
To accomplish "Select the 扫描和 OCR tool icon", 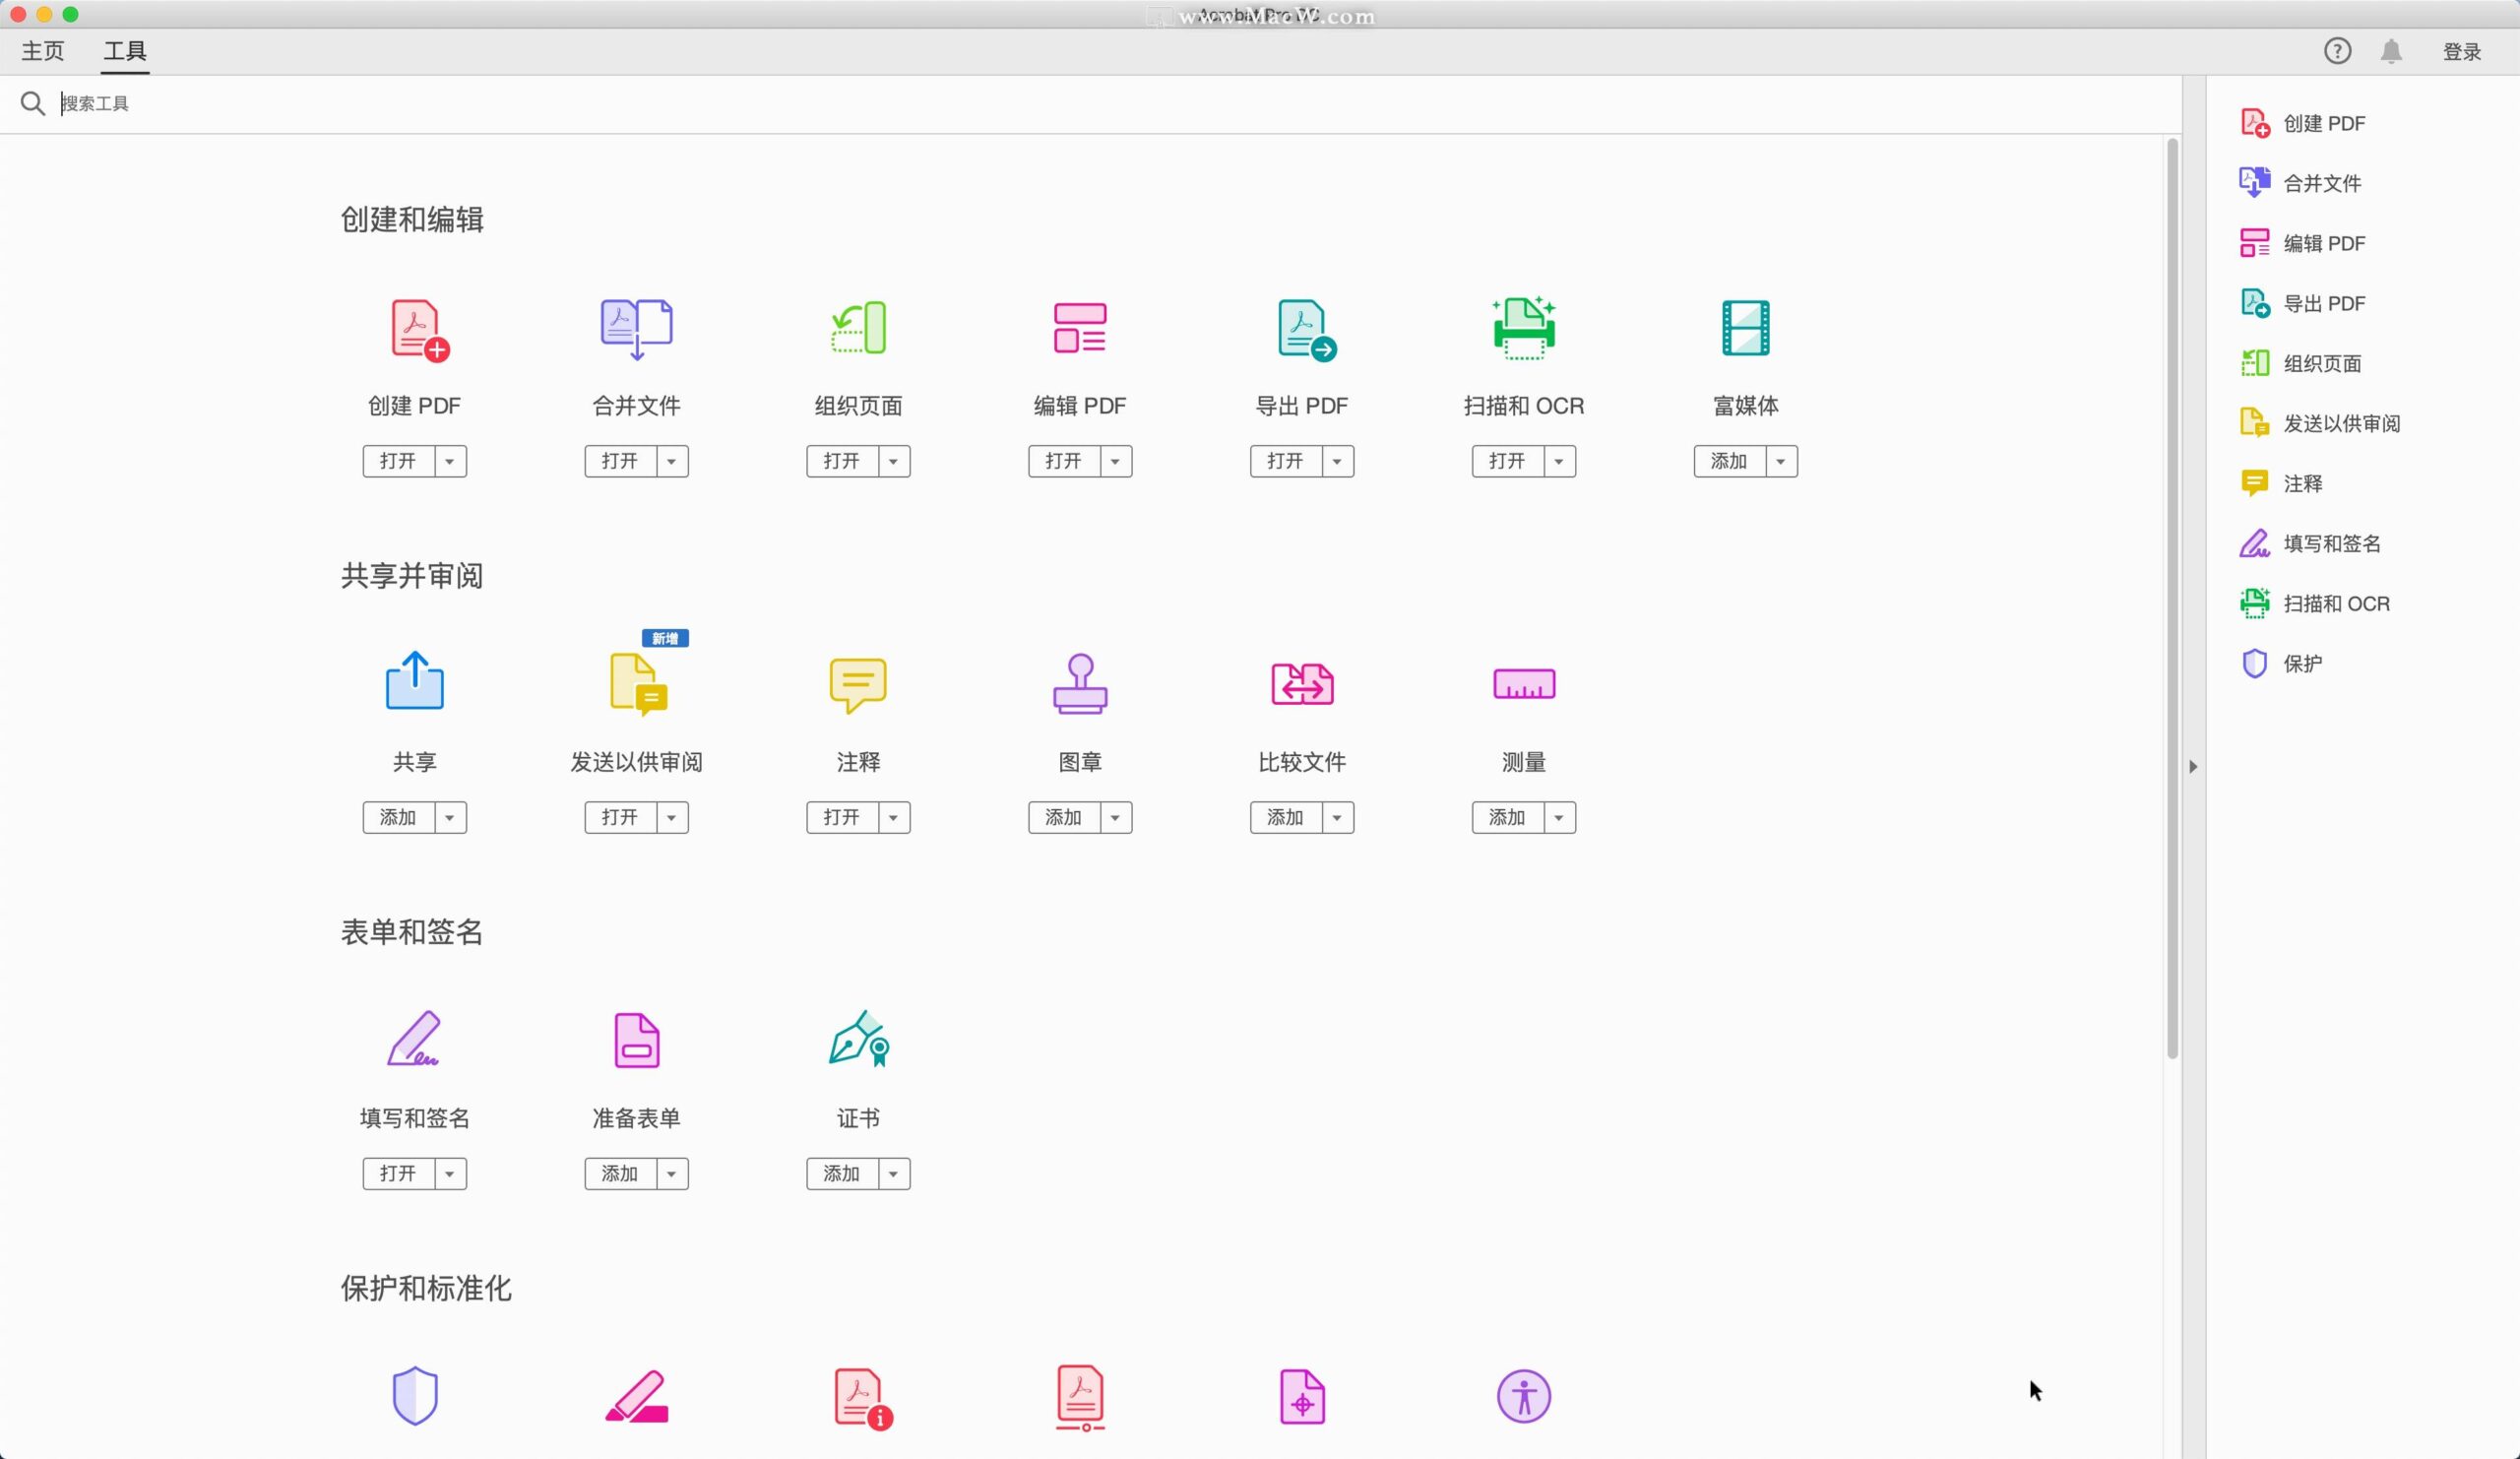I will pyautogui.click(x=1522, y=328).
